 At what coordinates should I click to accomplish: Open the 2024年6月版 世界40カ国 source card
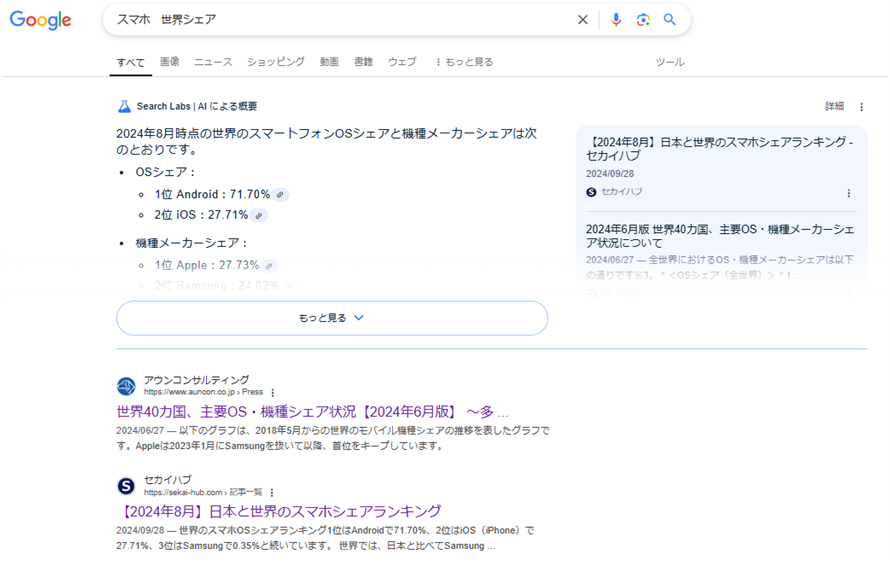[720, 236]
